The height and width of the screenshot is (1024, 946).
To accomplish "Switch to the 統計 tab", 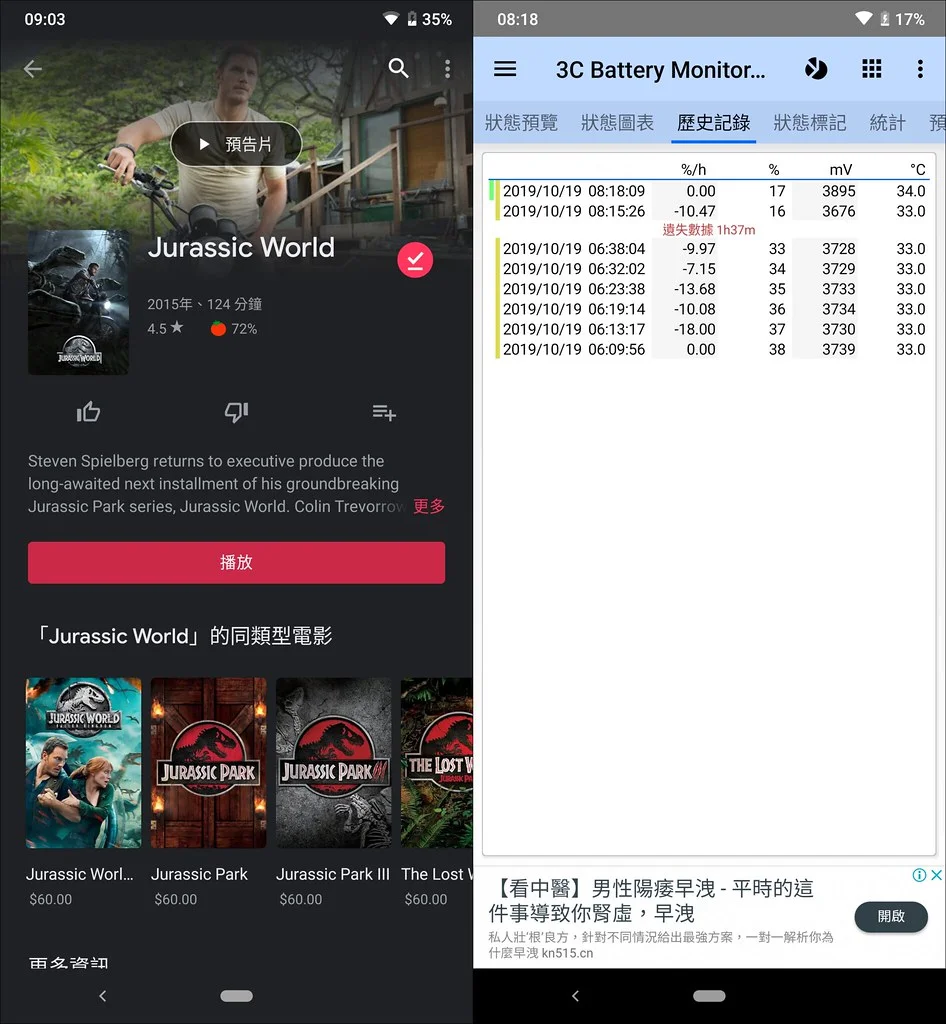I will (887, 123).
